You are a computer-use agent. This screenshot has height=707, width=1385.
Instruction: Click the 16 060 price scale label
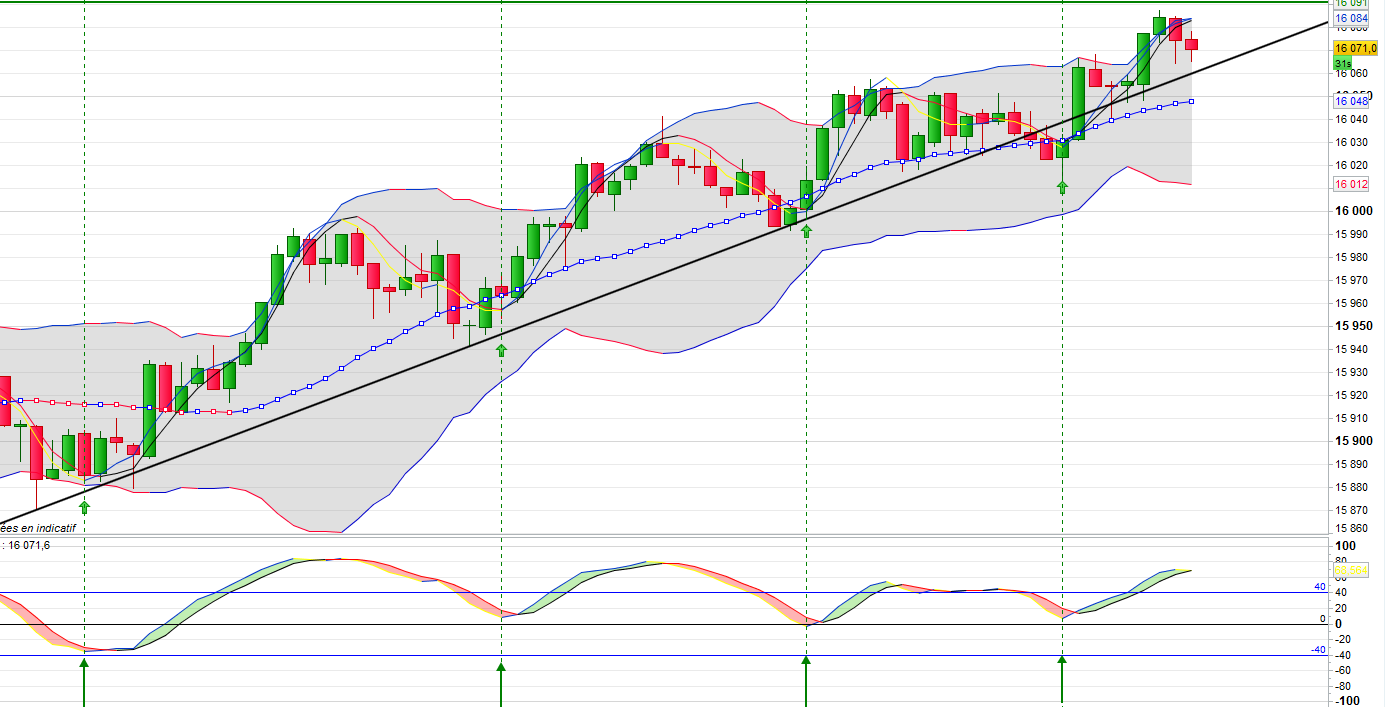pyautogui.click(x=1353, y=73)
